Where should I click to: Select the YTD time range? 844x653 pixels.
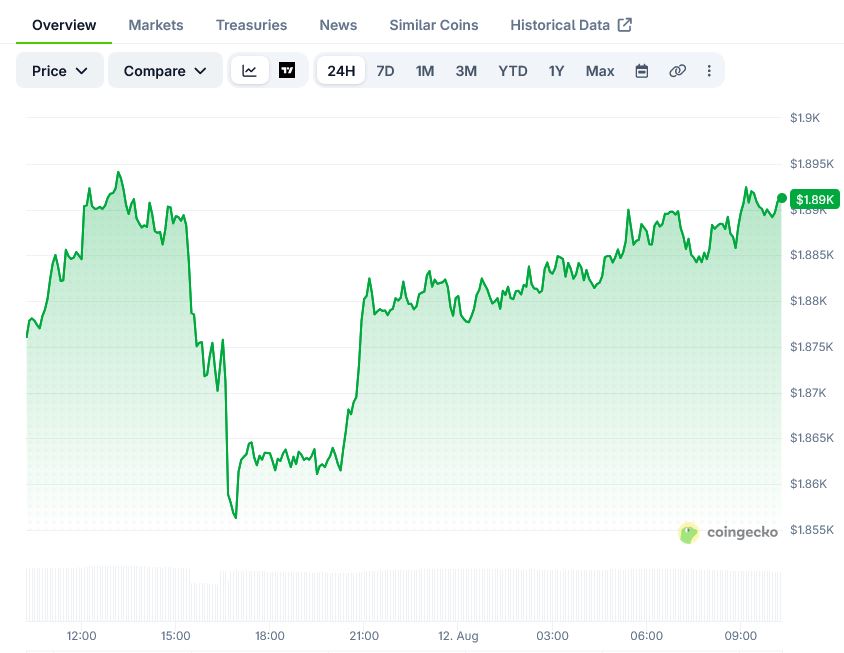pyautogui.click(x=512, y=71)
